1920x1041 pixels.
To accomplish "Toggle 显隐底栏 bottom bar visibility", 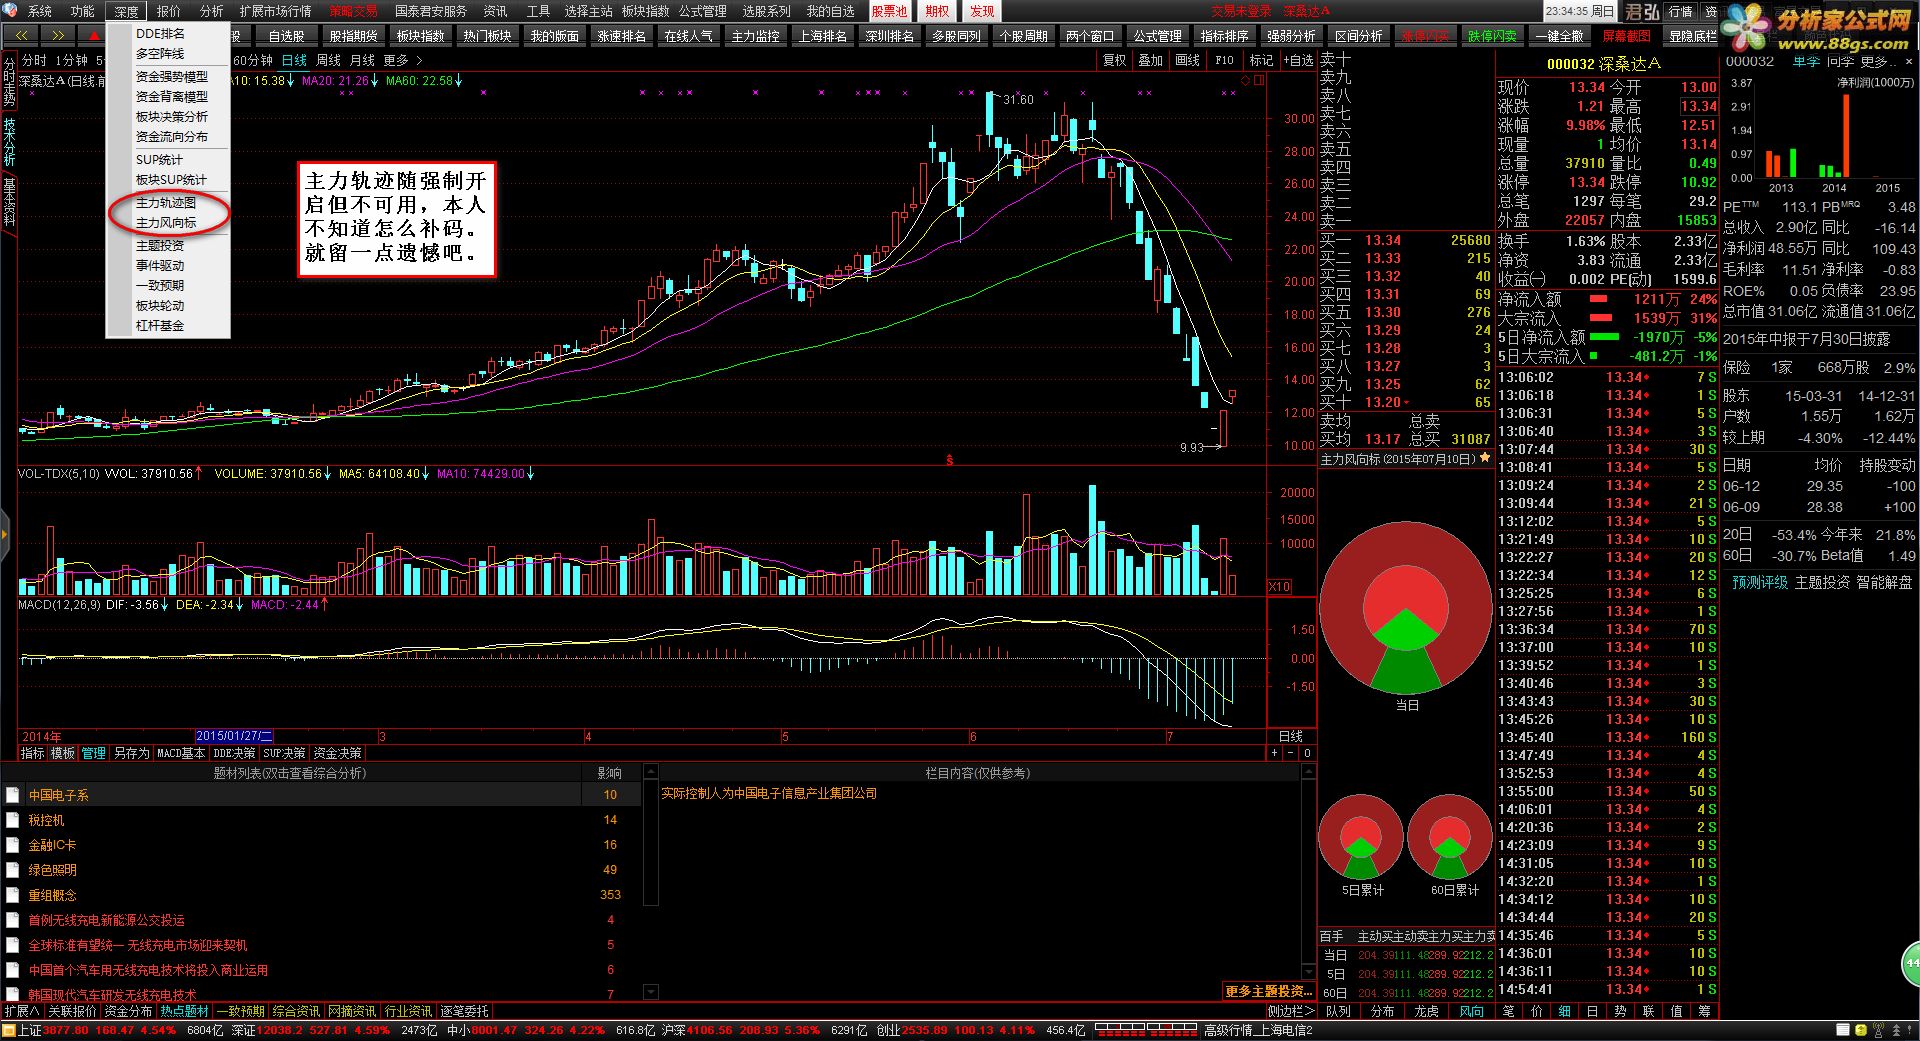I will [1692, 35].
